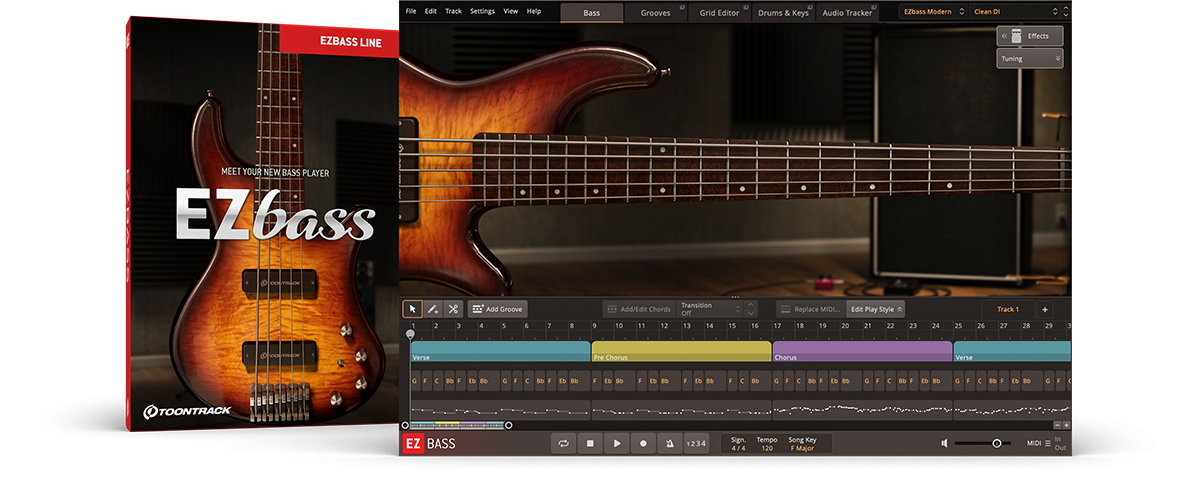Viewport: 1200px width, 488px height.
Task: Open the EZbass Modern library dropdown
Action: (x=931, y=12)
